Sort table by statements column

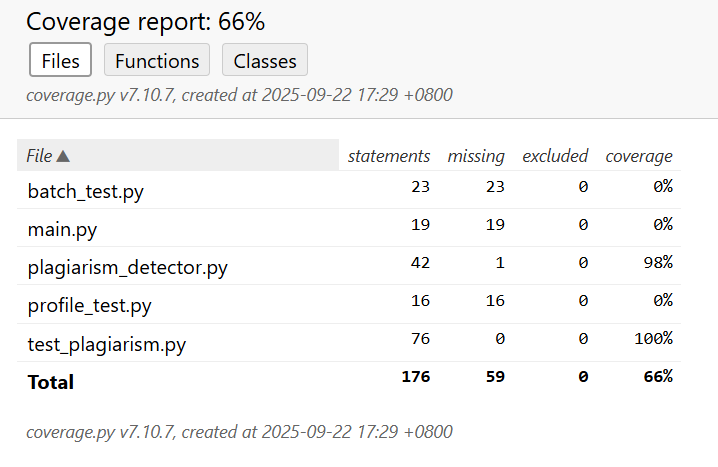click(388, 156)
